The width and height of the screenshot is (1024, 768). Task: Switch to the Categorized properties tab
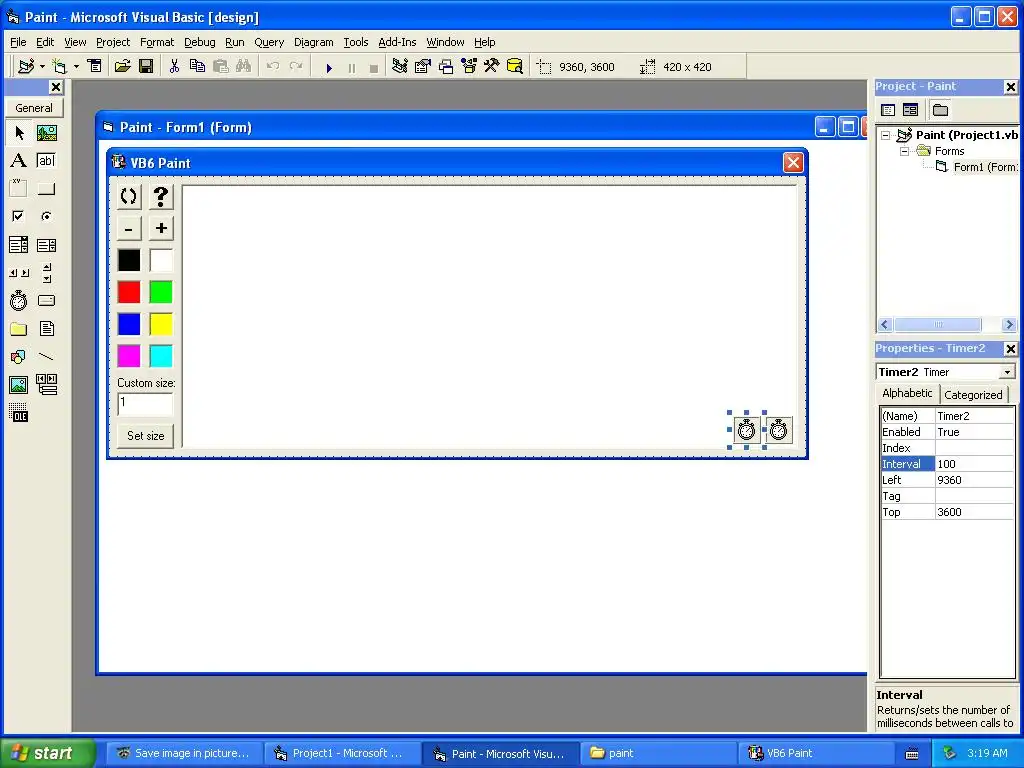(973, 394)
